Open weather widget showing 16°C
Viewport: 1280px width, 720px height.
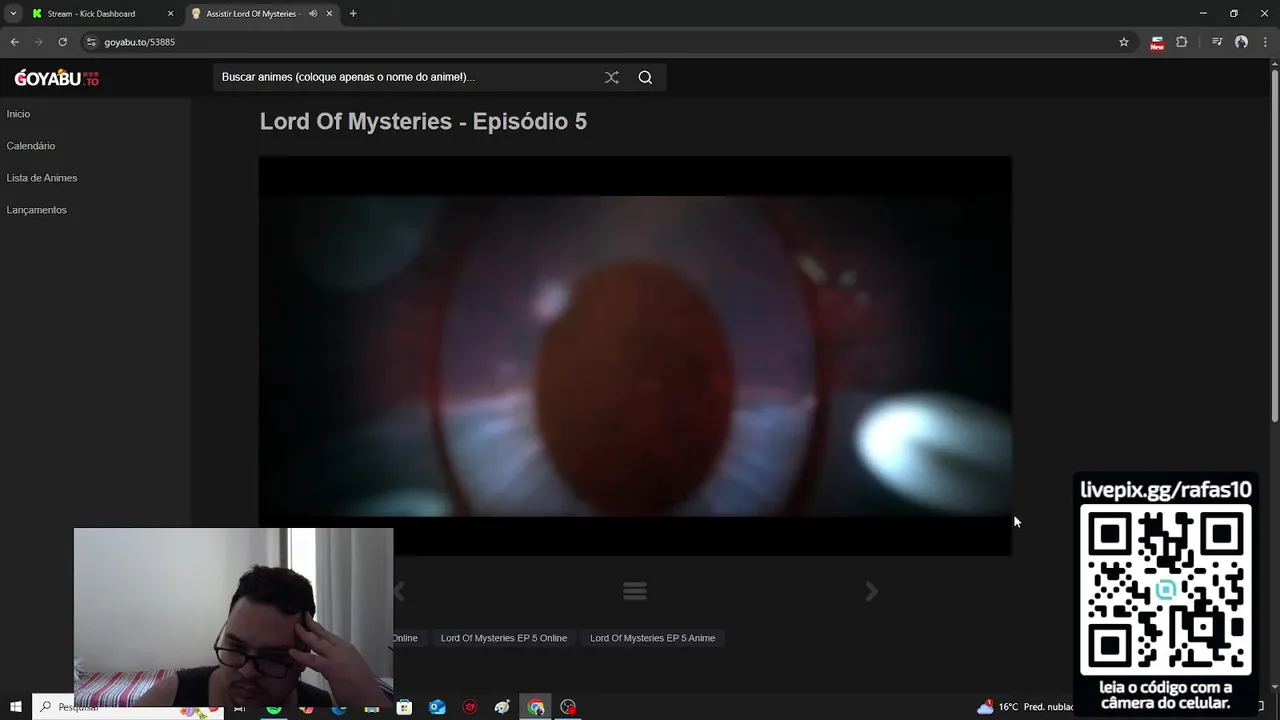coord(1025,707)
